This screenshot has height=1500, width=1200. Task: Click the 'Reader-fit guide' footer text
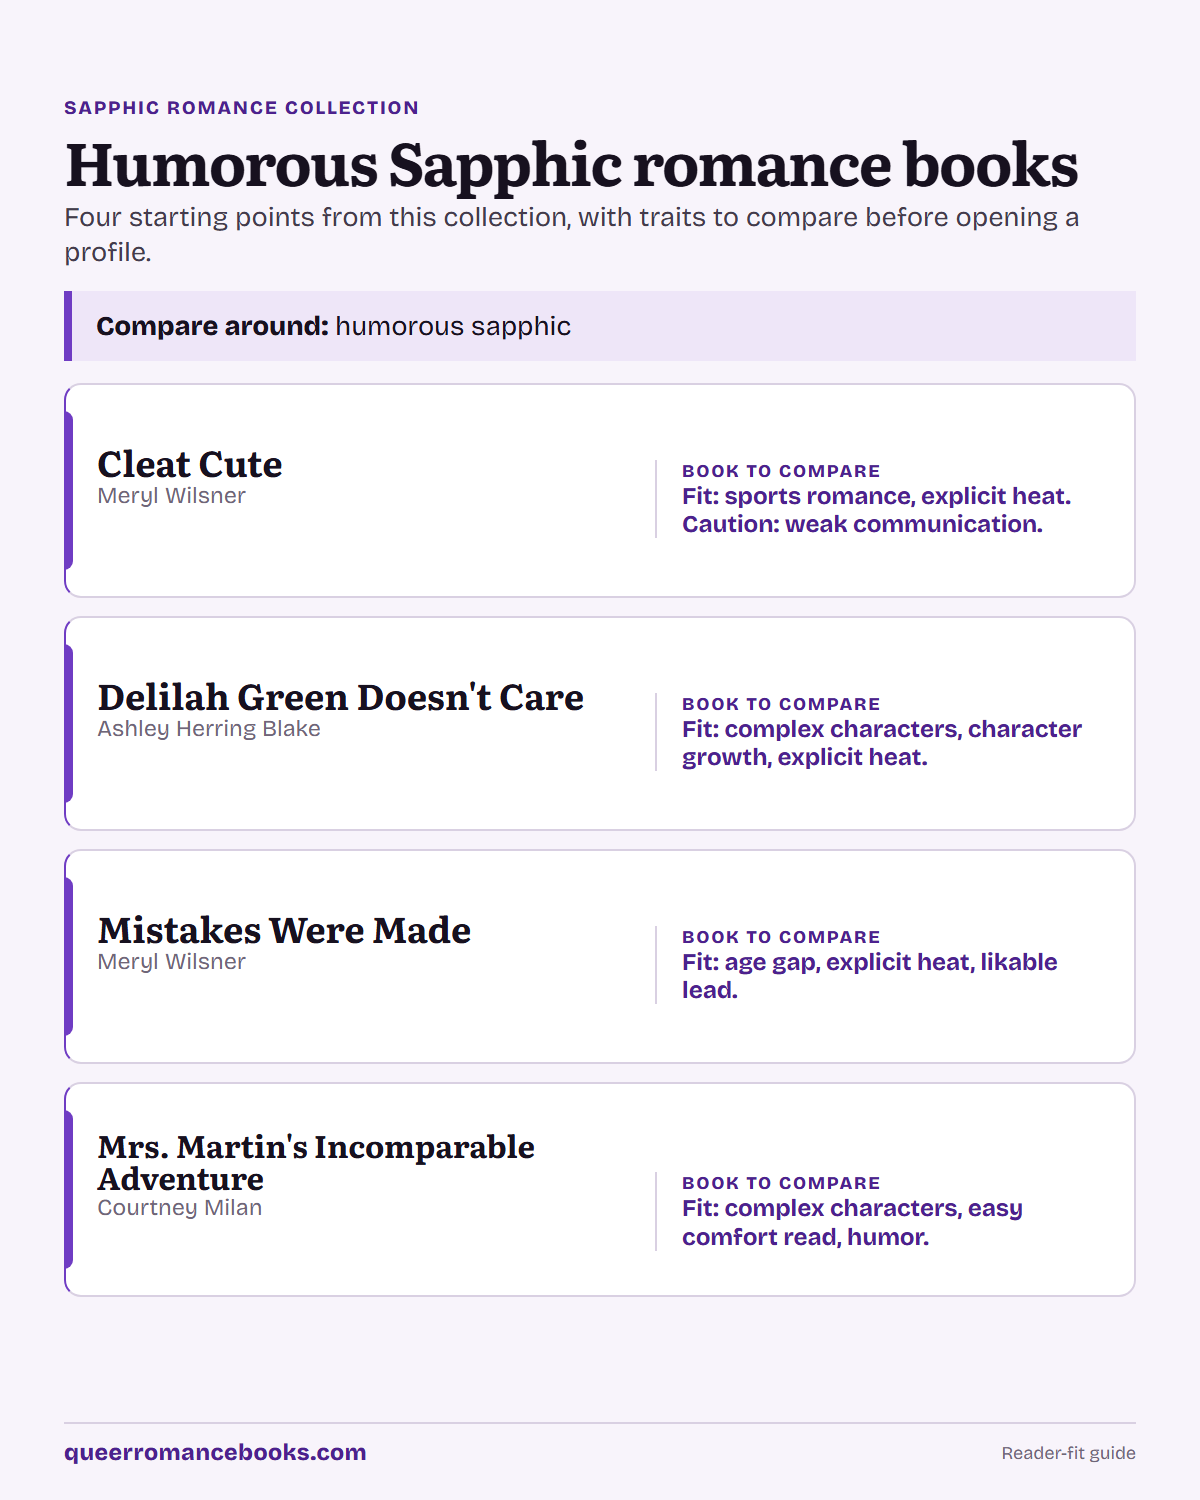point(1068,1453)
